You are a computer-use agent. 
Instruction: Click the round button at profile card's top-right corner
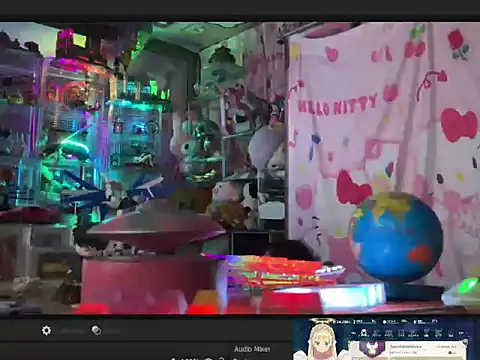click(466, 341)
